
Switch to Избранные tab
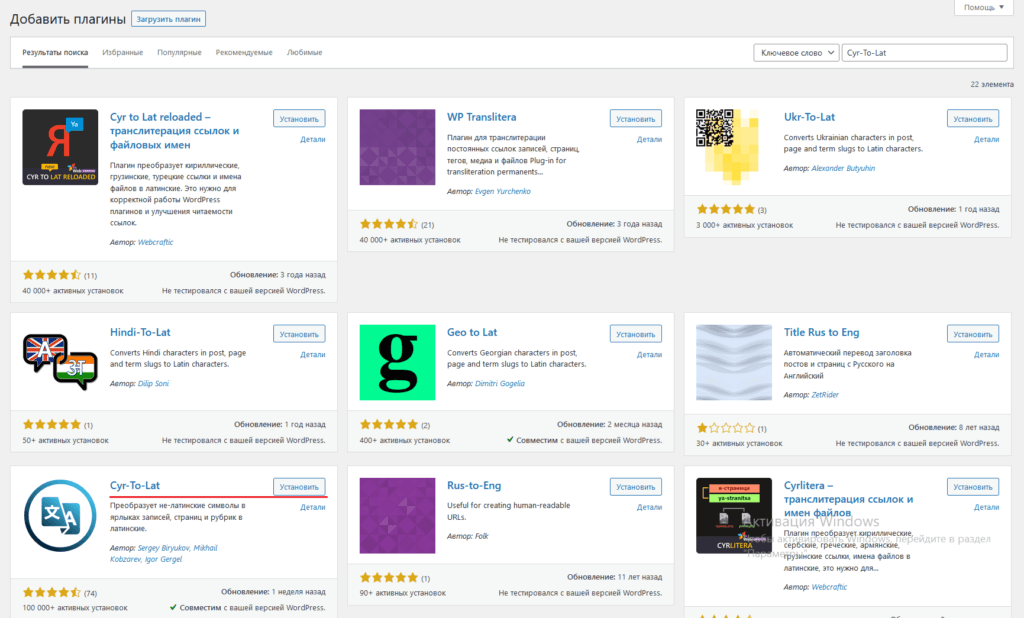123,52
